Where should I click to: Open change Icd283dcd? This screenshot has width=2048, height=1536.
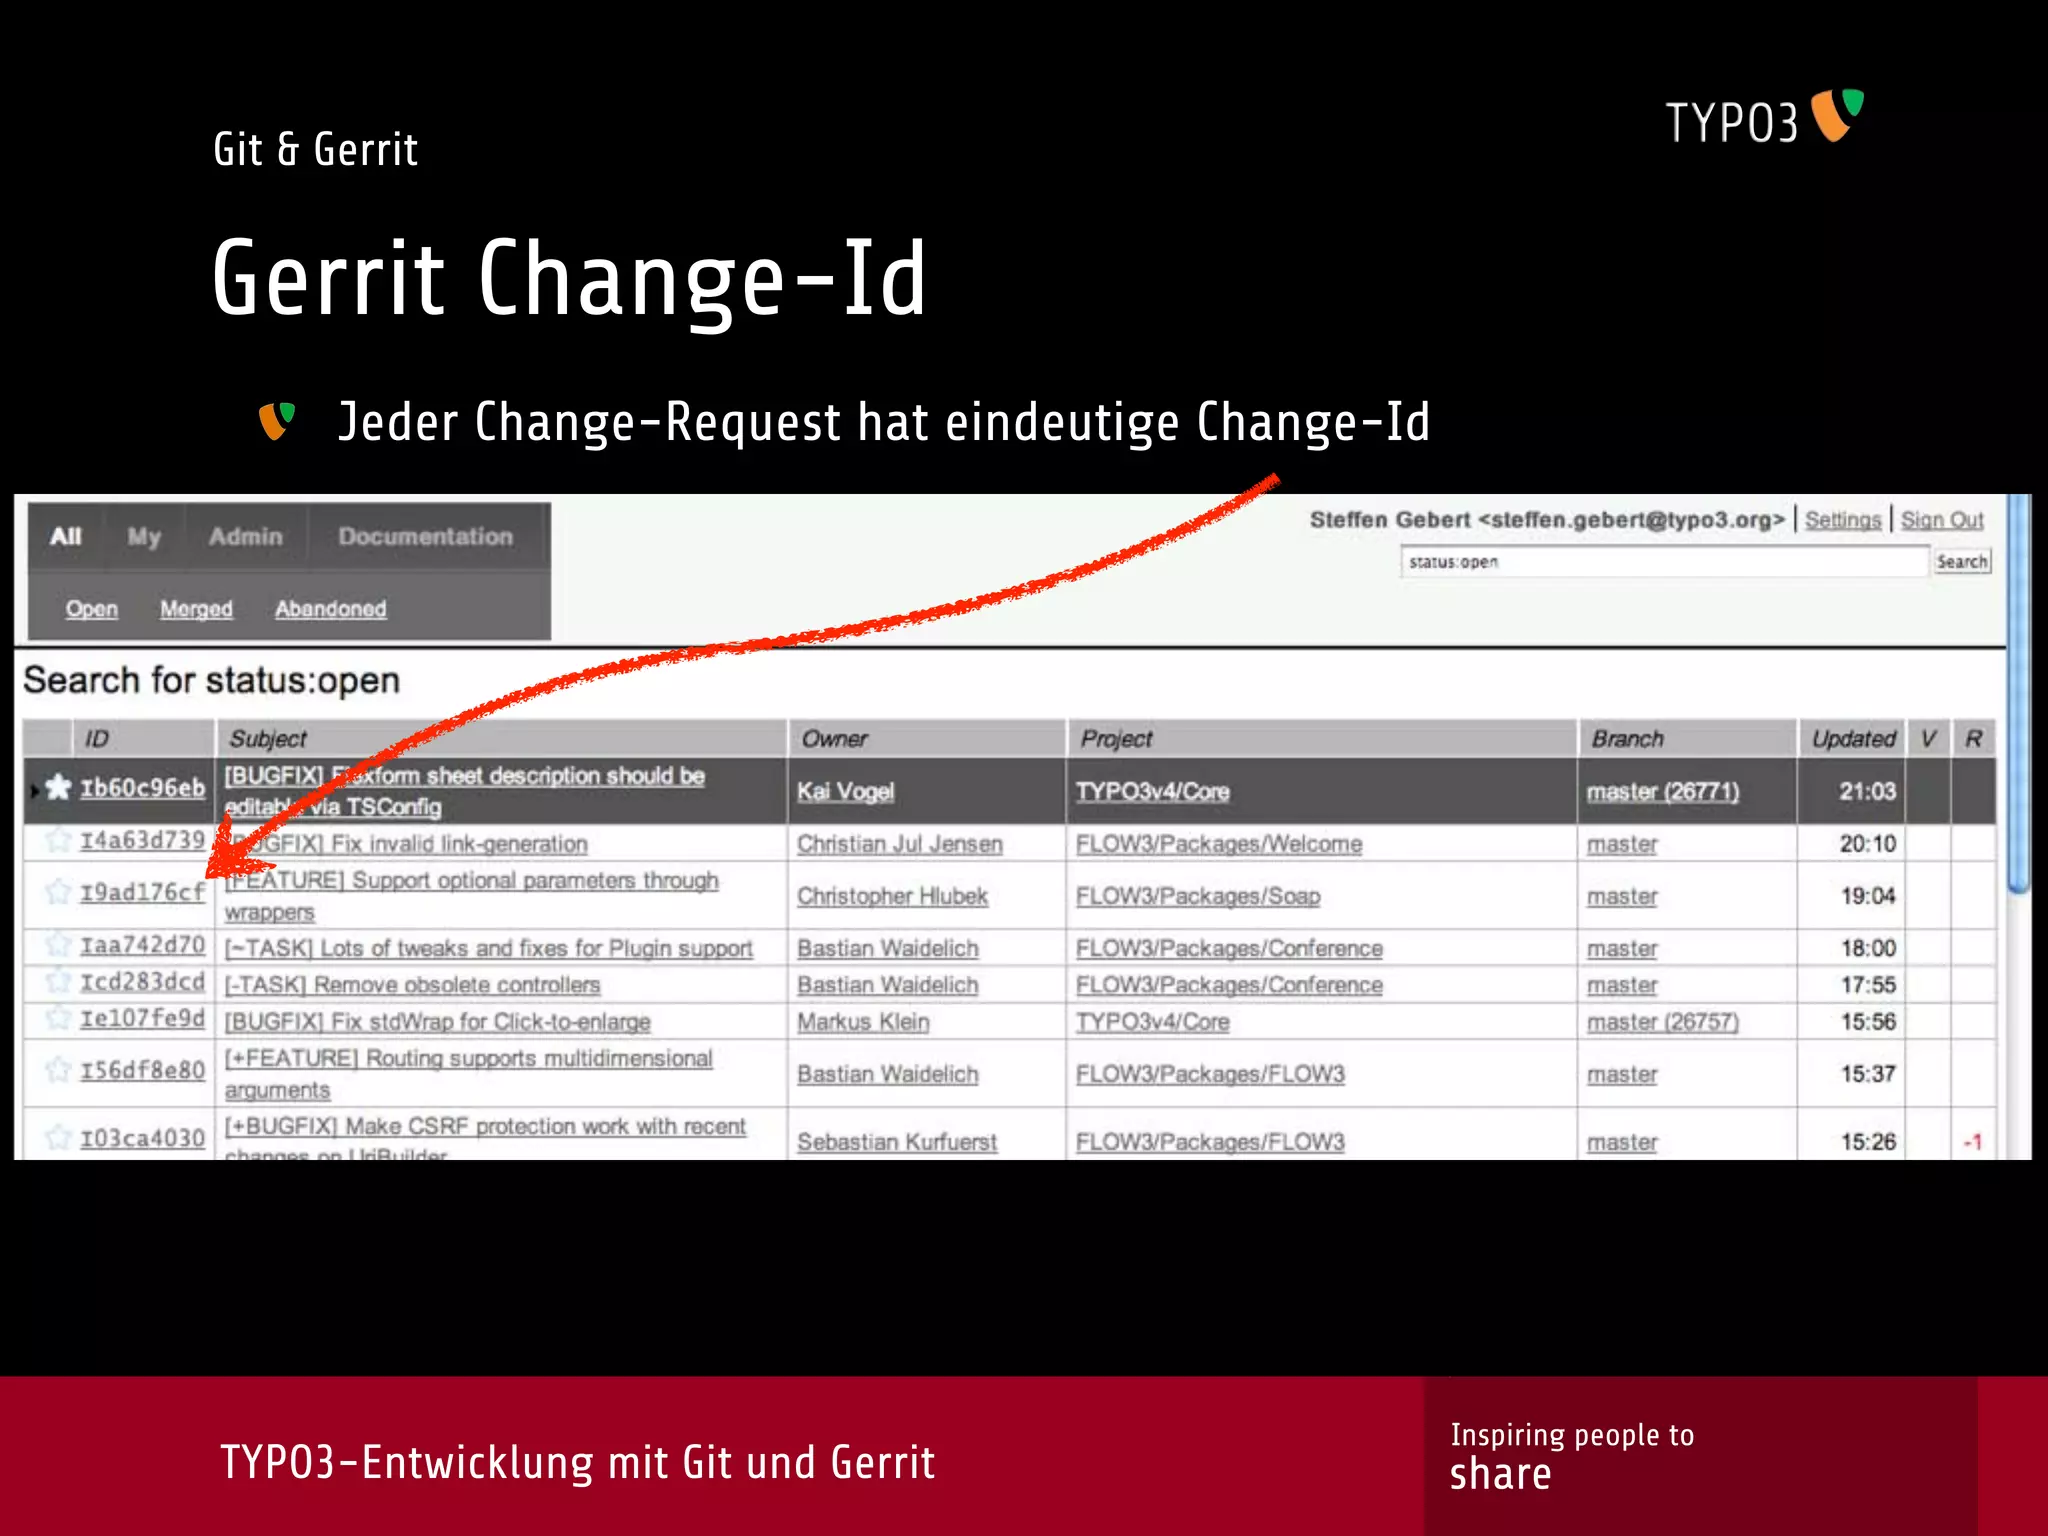[143, 981]
